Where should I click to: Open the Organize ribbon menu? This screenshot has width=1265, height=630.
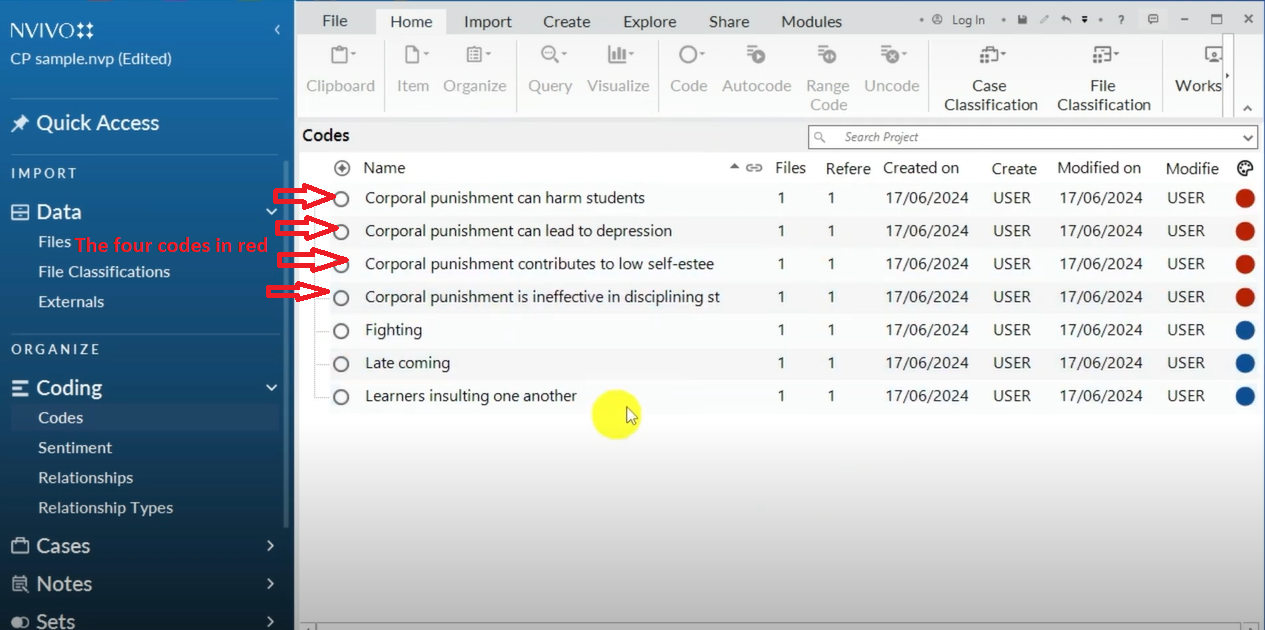(x=474, y=69)
